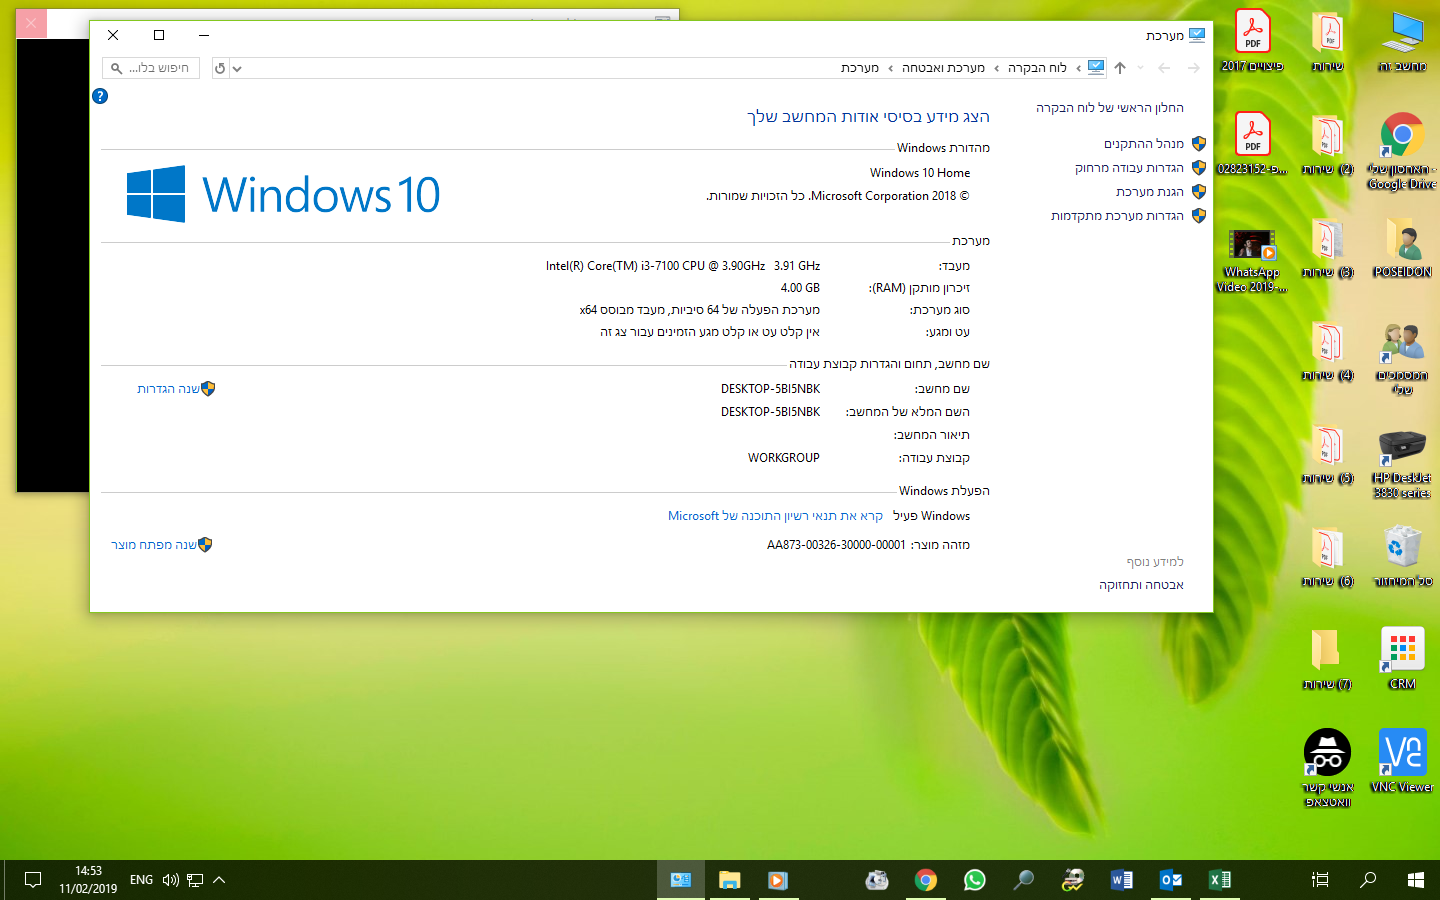Open Task View on the taskbar

pyautogui.click(x=1320, y=880)
